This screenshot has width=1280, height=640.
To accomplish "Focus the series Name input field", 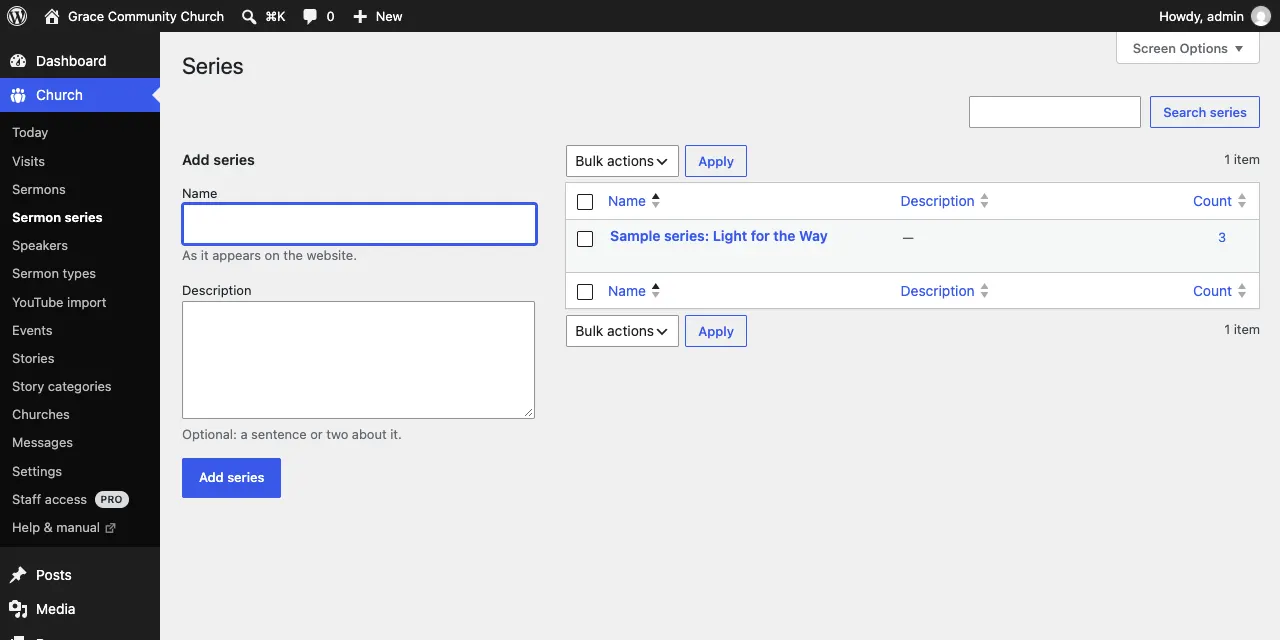I will [359, 224].
